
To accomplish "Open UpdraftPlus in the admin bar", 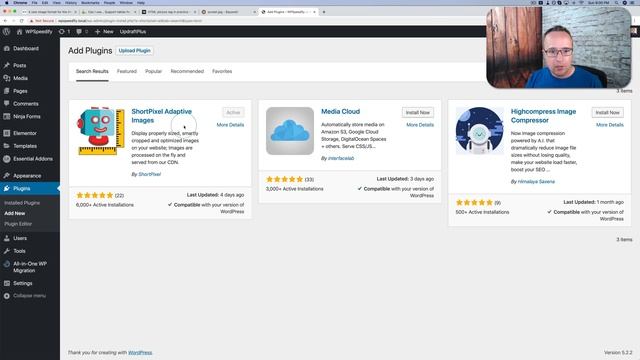I will click(133, 31).
